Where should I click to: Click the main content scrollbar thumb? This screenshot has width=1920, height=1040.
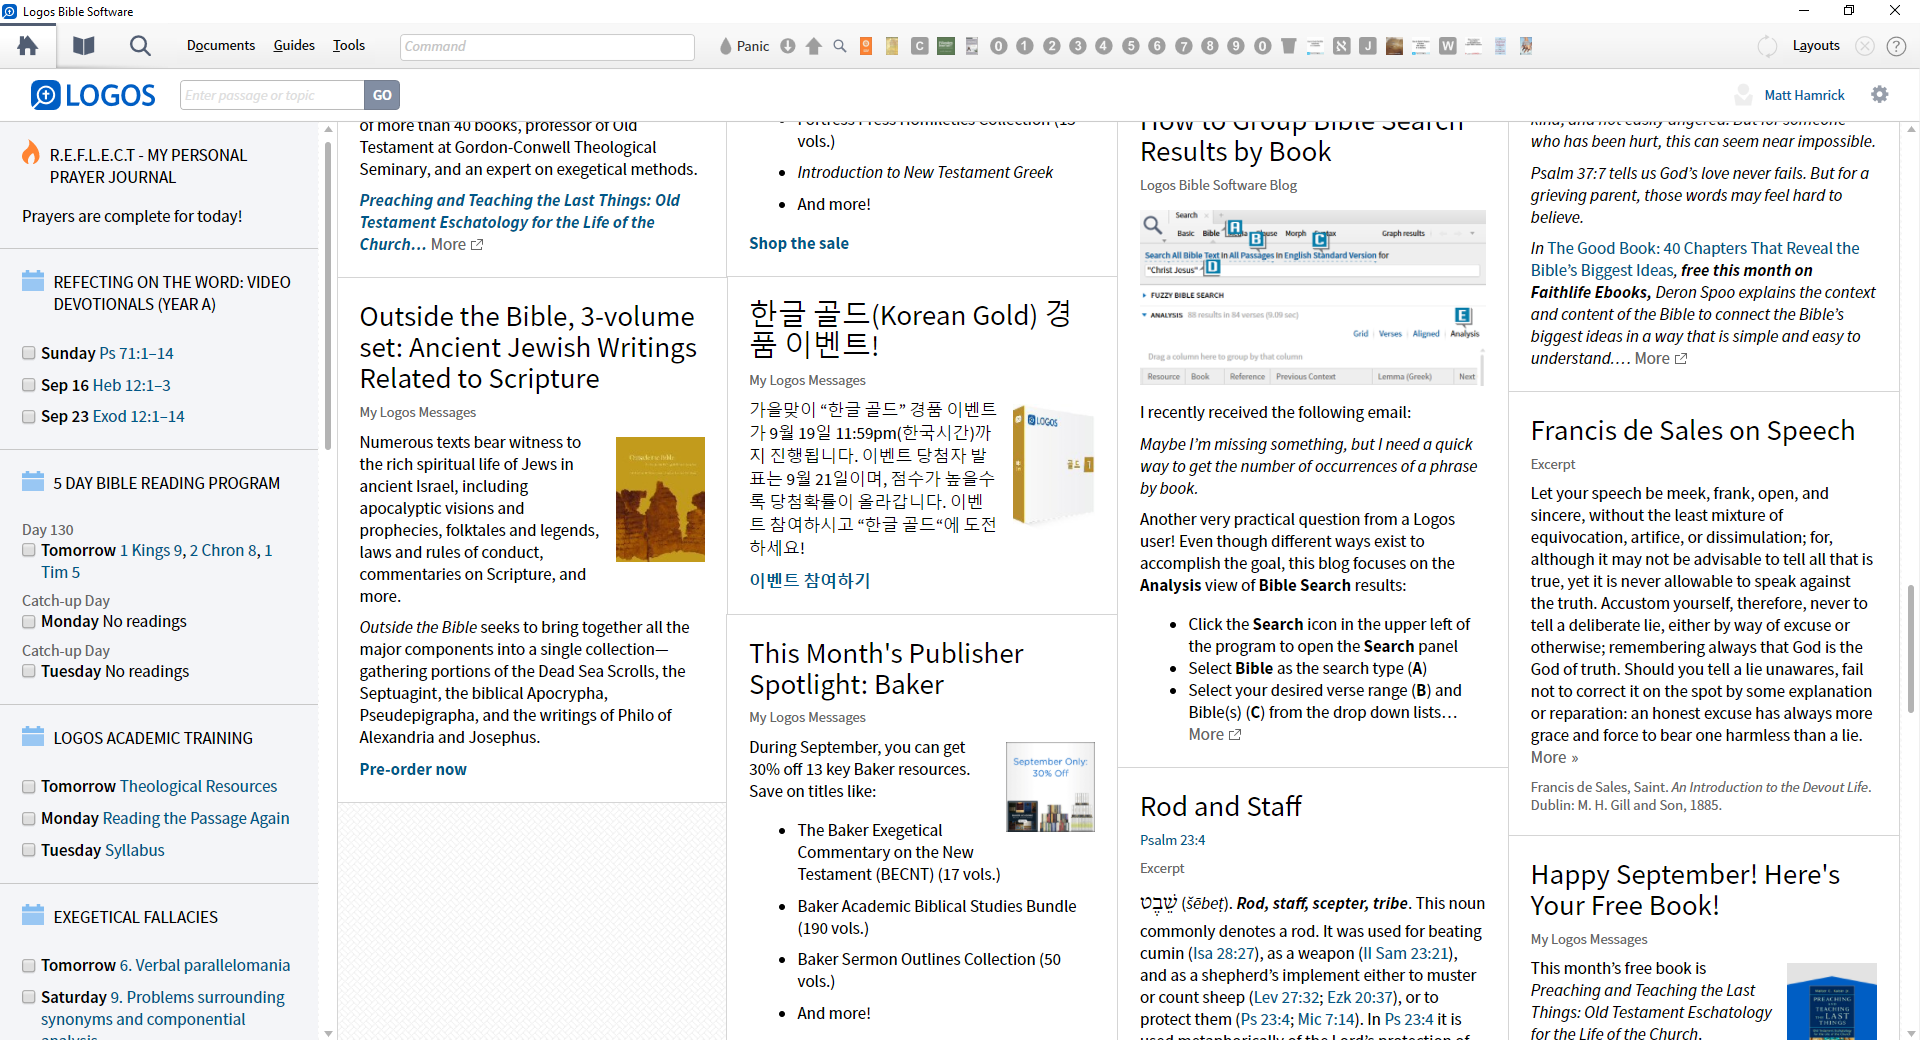(x=1912, y=647)
